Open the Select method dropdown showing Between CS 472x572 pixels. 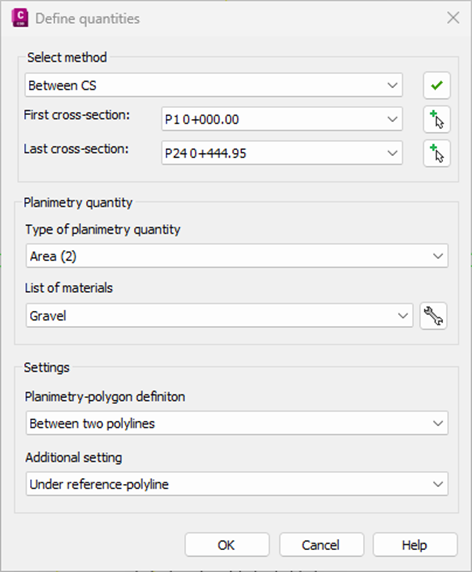[x=214, y=85]
